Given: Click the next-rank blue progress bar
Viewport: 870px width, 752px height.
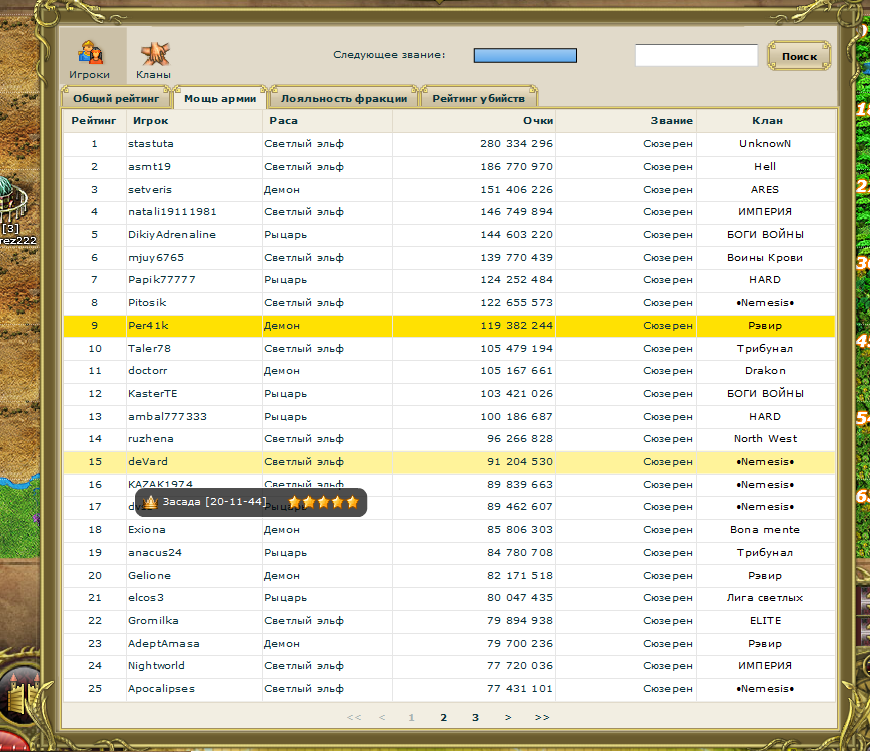Looking at the screenshot, I should tap(525, 56).
